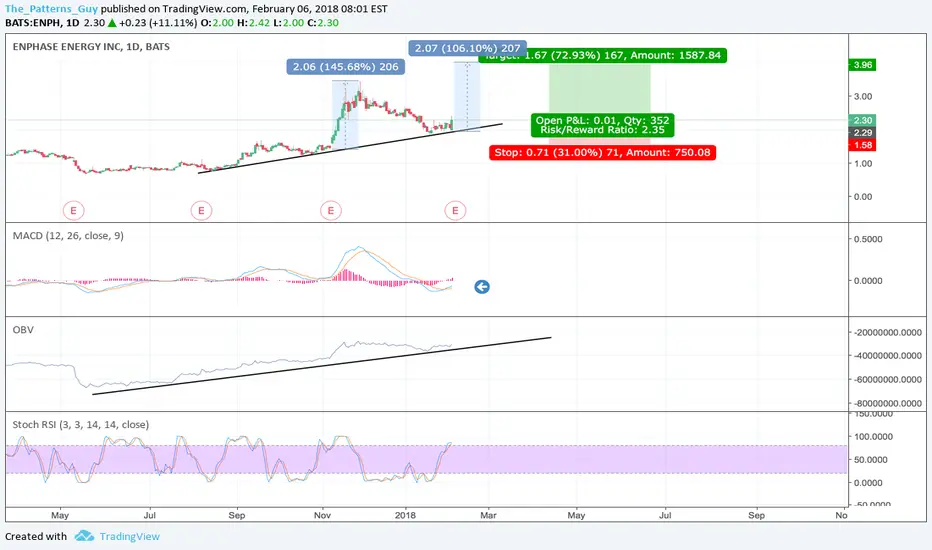Click the 0.5000 MACD scale value
Screen dimensions: 932x550
[868, 239]
